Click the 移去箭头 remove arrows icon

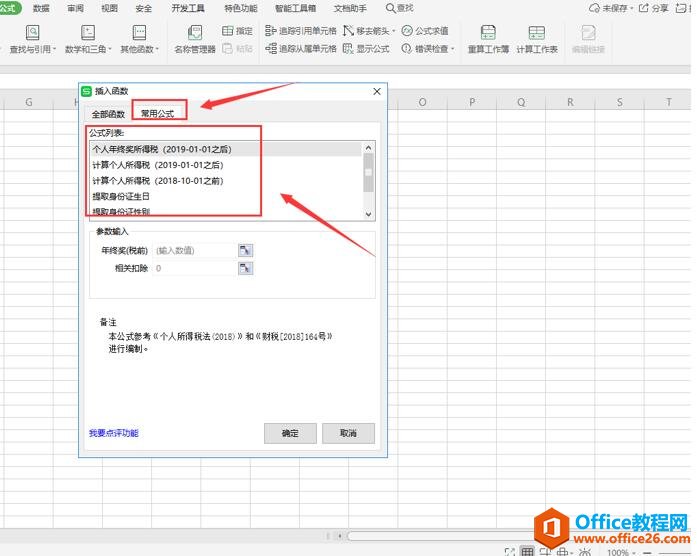[348, 31]
